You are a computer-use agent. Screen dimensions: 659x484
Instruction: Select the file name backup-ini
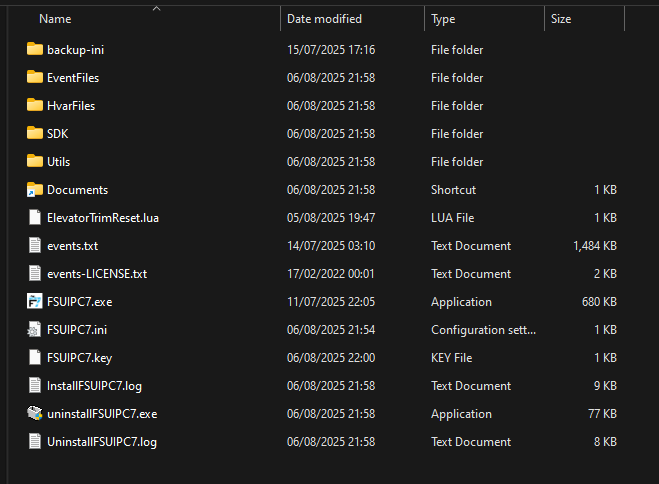tap(75, 50)
